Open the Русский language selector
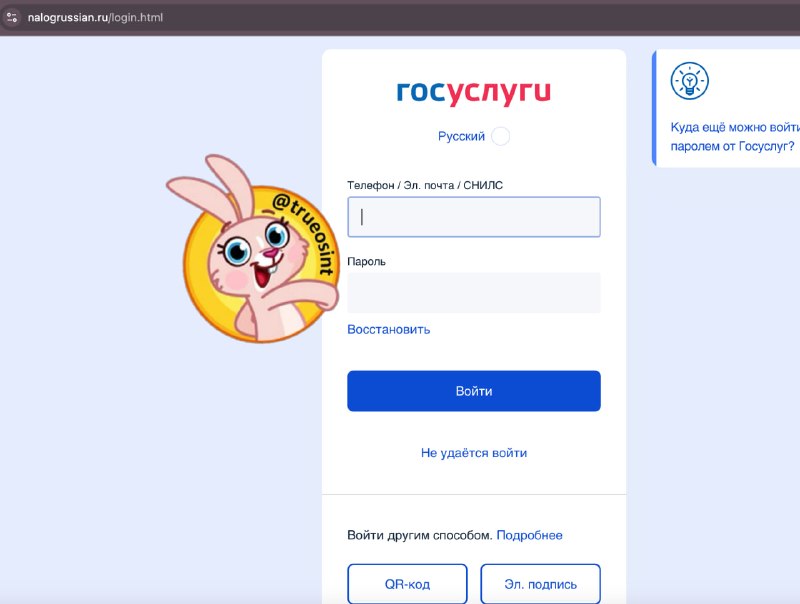The height and width of the screenshot is (604, 800). tap(461, 136)
